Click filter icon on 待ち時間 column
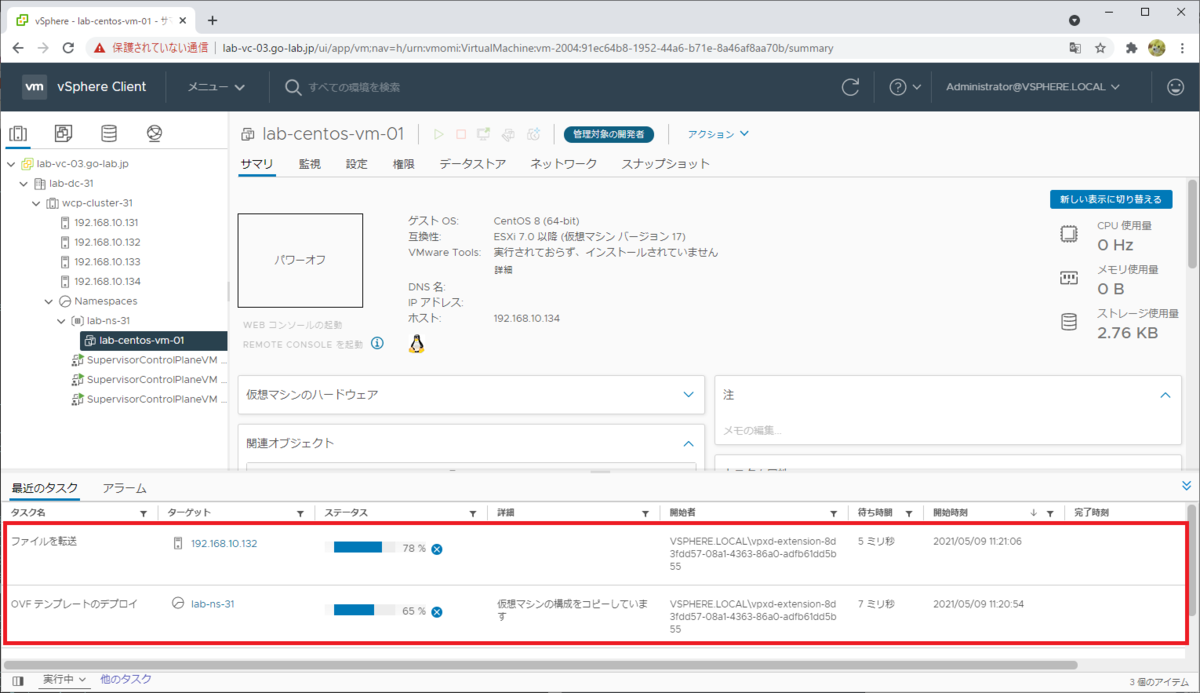Viewport: 1200px width, 693px height. pyautogui.click(x=908, y=513)
